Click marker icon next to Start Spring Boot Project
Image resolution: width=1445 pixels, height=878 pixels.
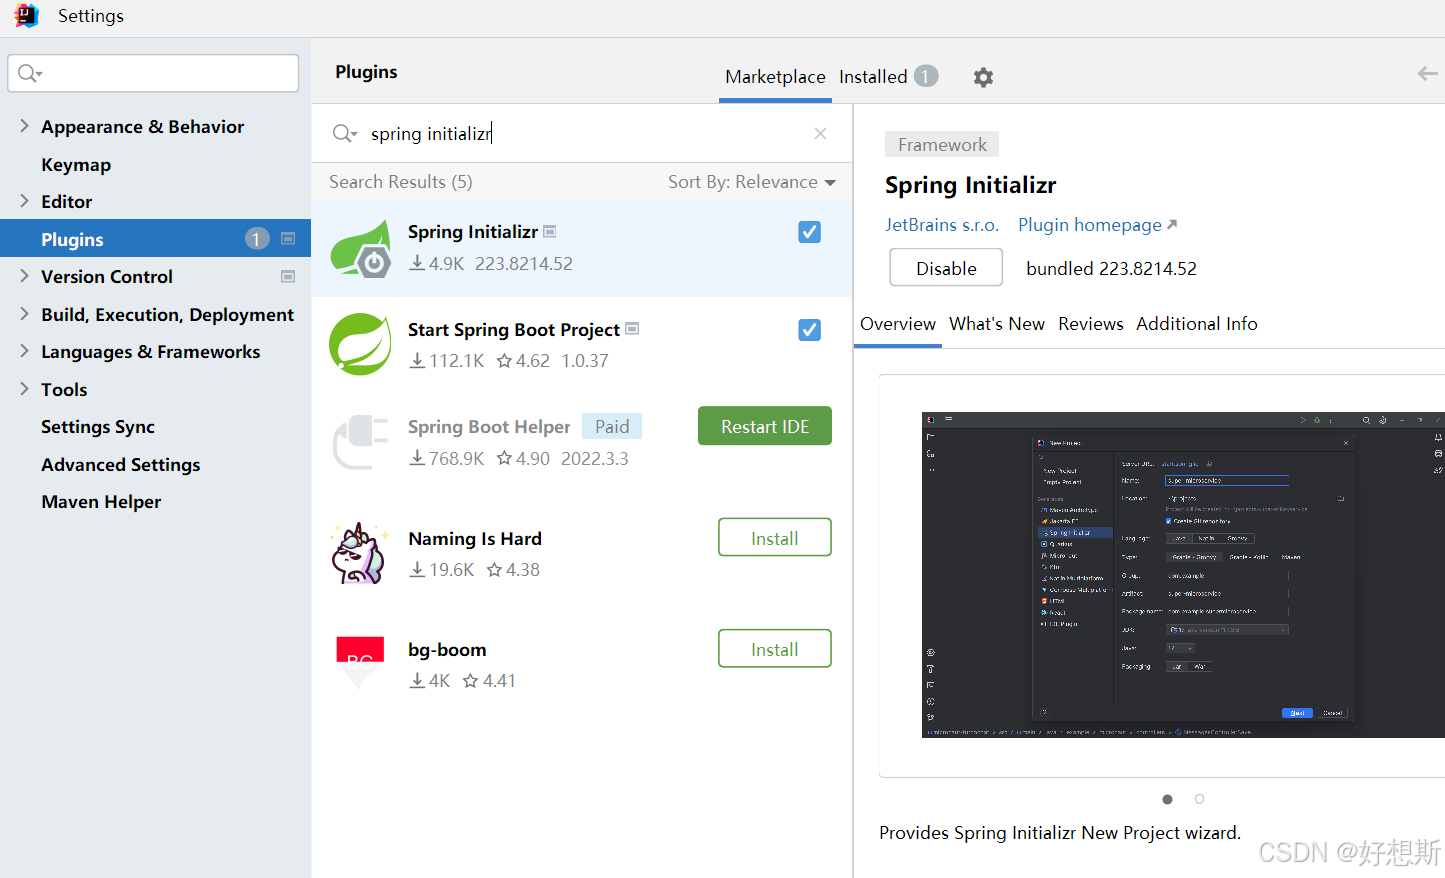631,328
